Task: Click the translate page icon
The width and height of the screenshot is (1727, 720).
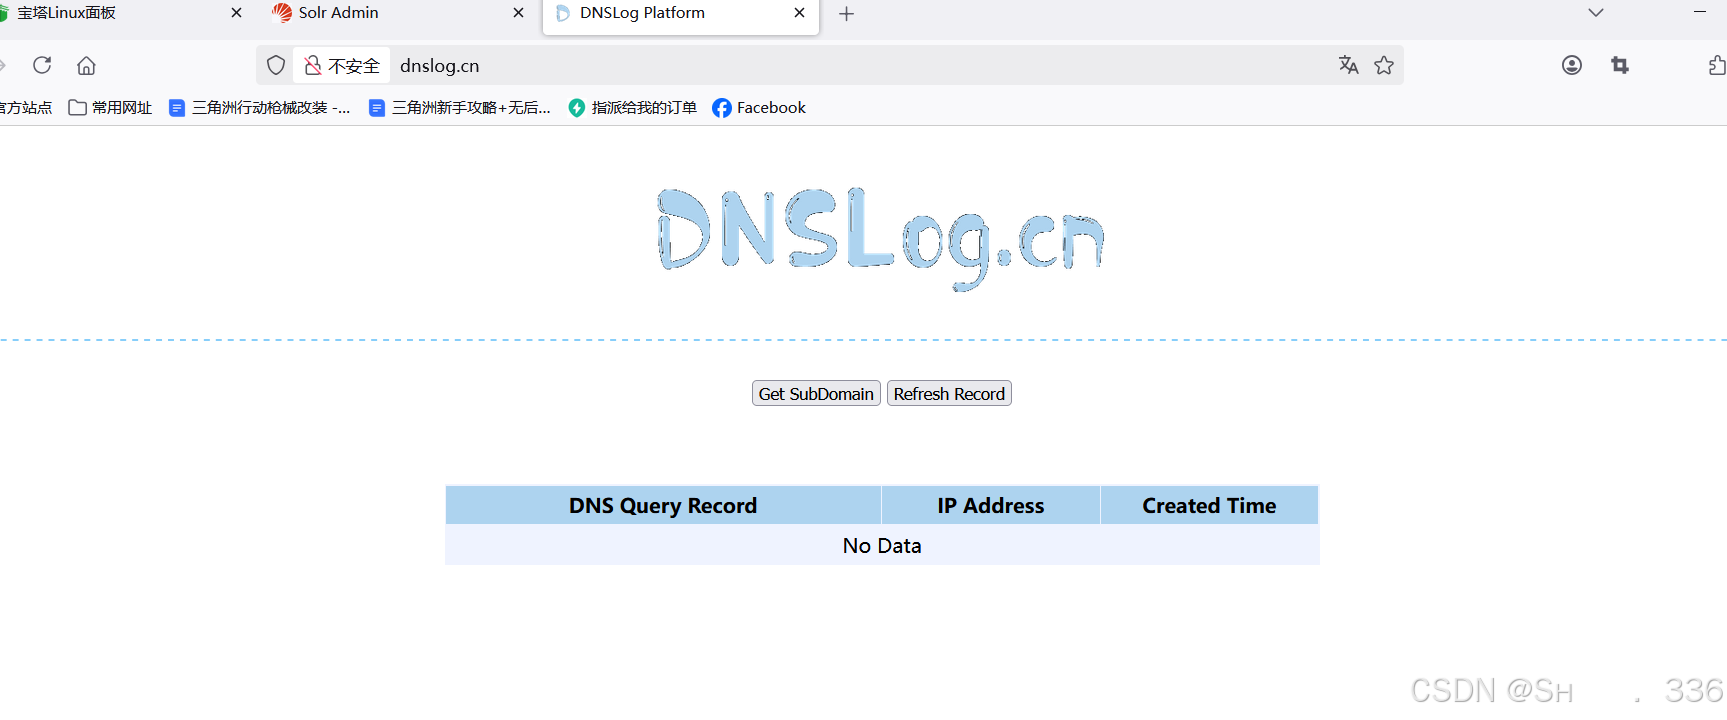Action: click(1348, 65)
